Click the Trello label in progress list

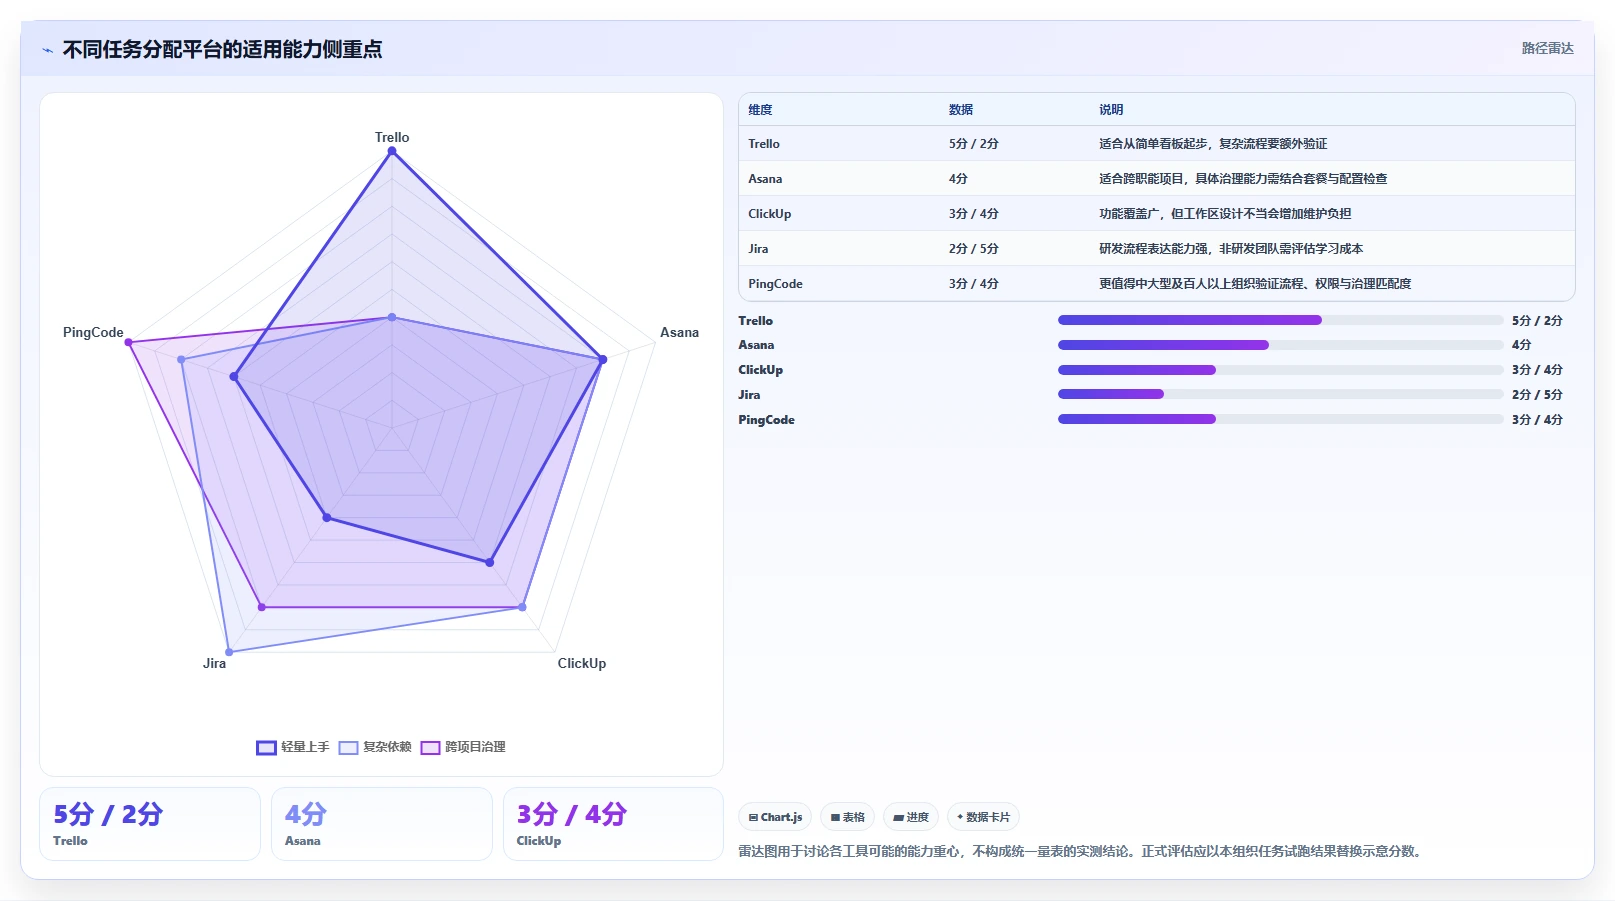(x=755, y=321)
